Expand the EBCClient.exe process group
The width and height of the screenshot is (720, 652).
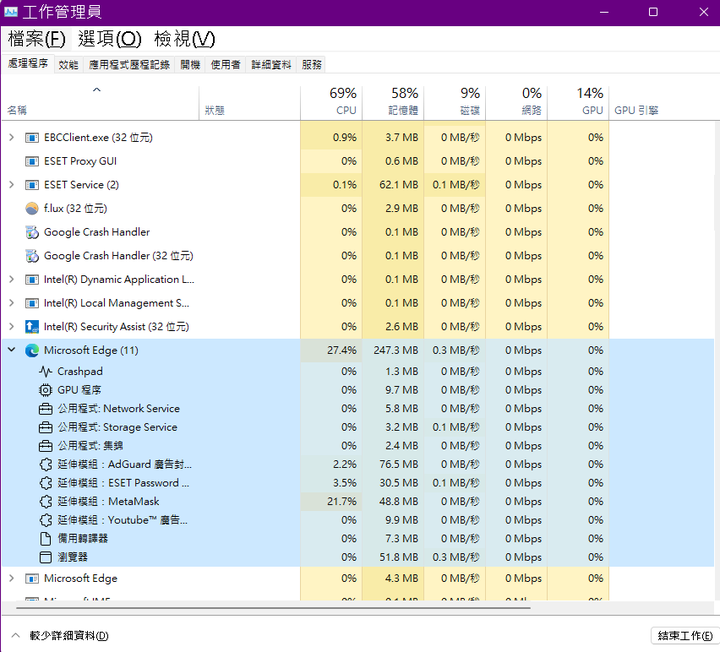pos(11,137)
